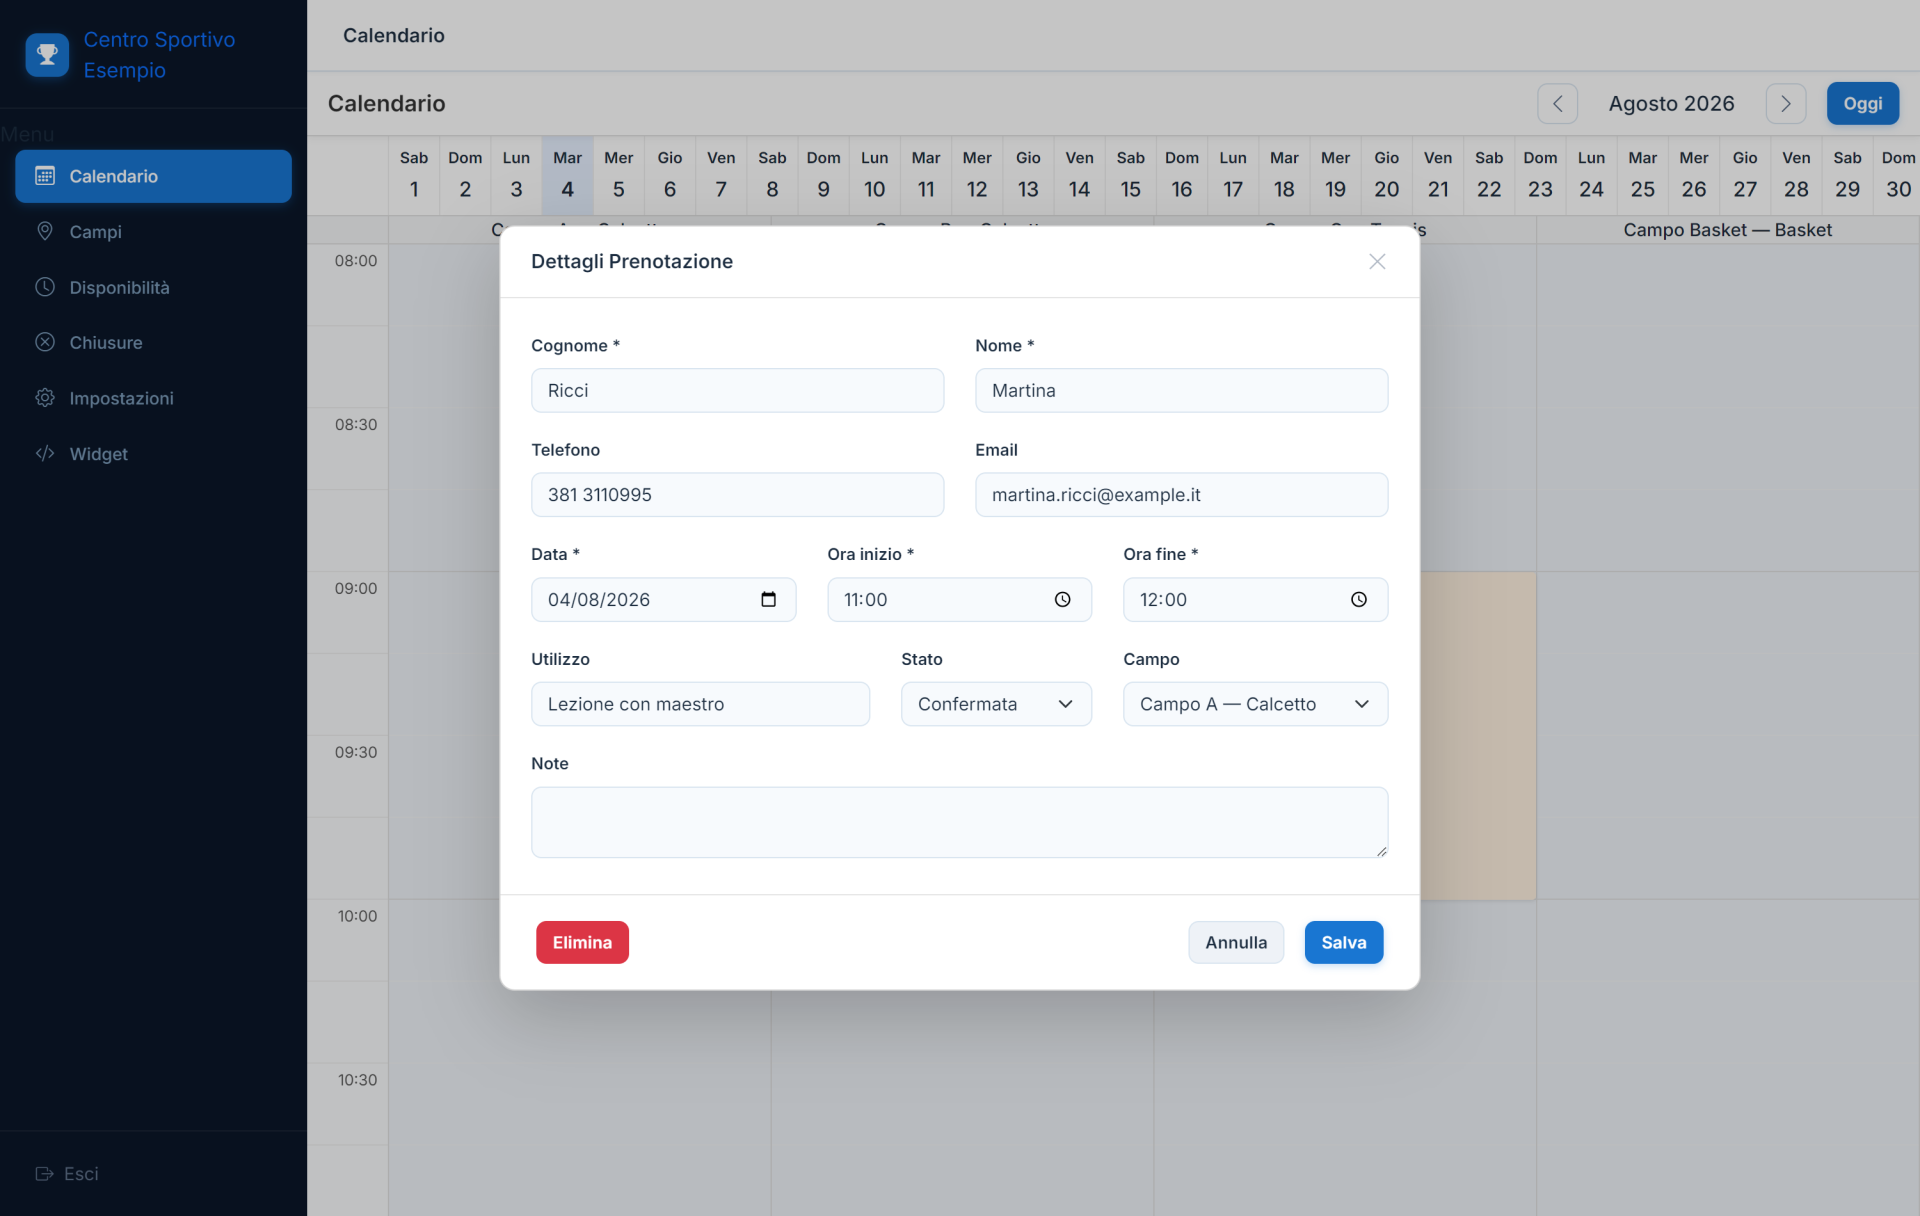Select Calendario in the sidebar
Image resolution: width=1920 pixels, height=1216 pixels.
pos(153,176)
